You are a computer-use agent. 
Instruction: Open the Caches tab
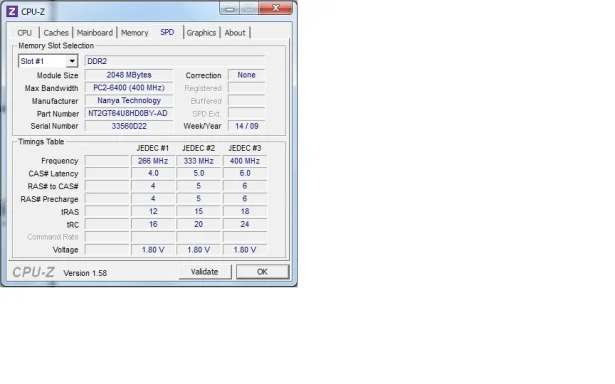[56, 33]
